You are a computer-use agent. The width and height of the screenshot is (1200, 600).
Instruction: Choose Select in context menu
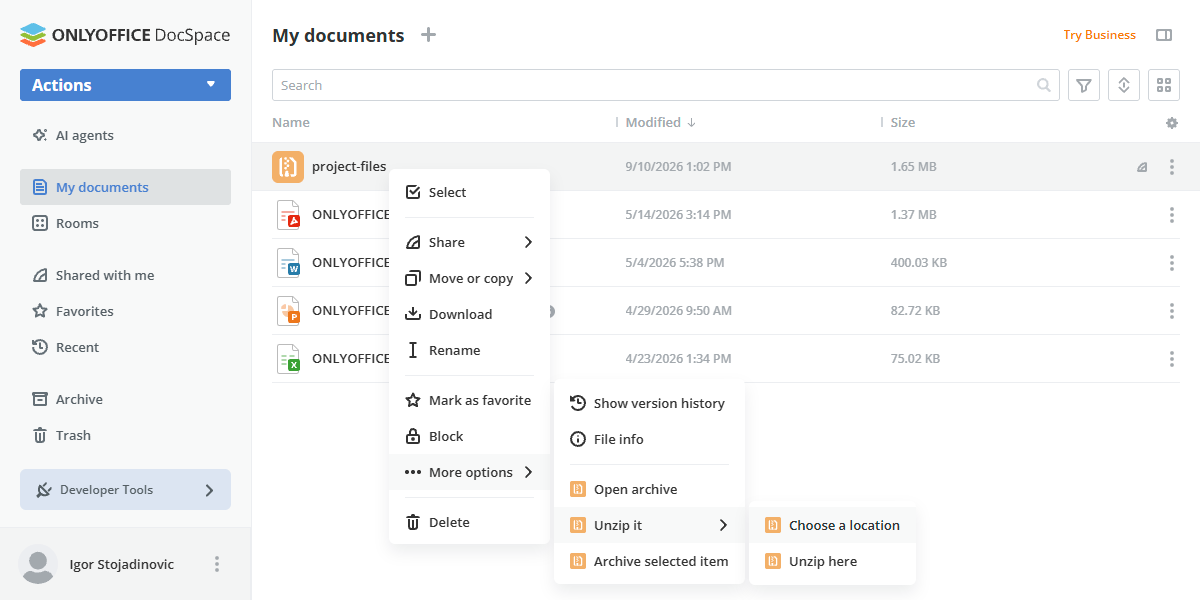tap(469, 192)
